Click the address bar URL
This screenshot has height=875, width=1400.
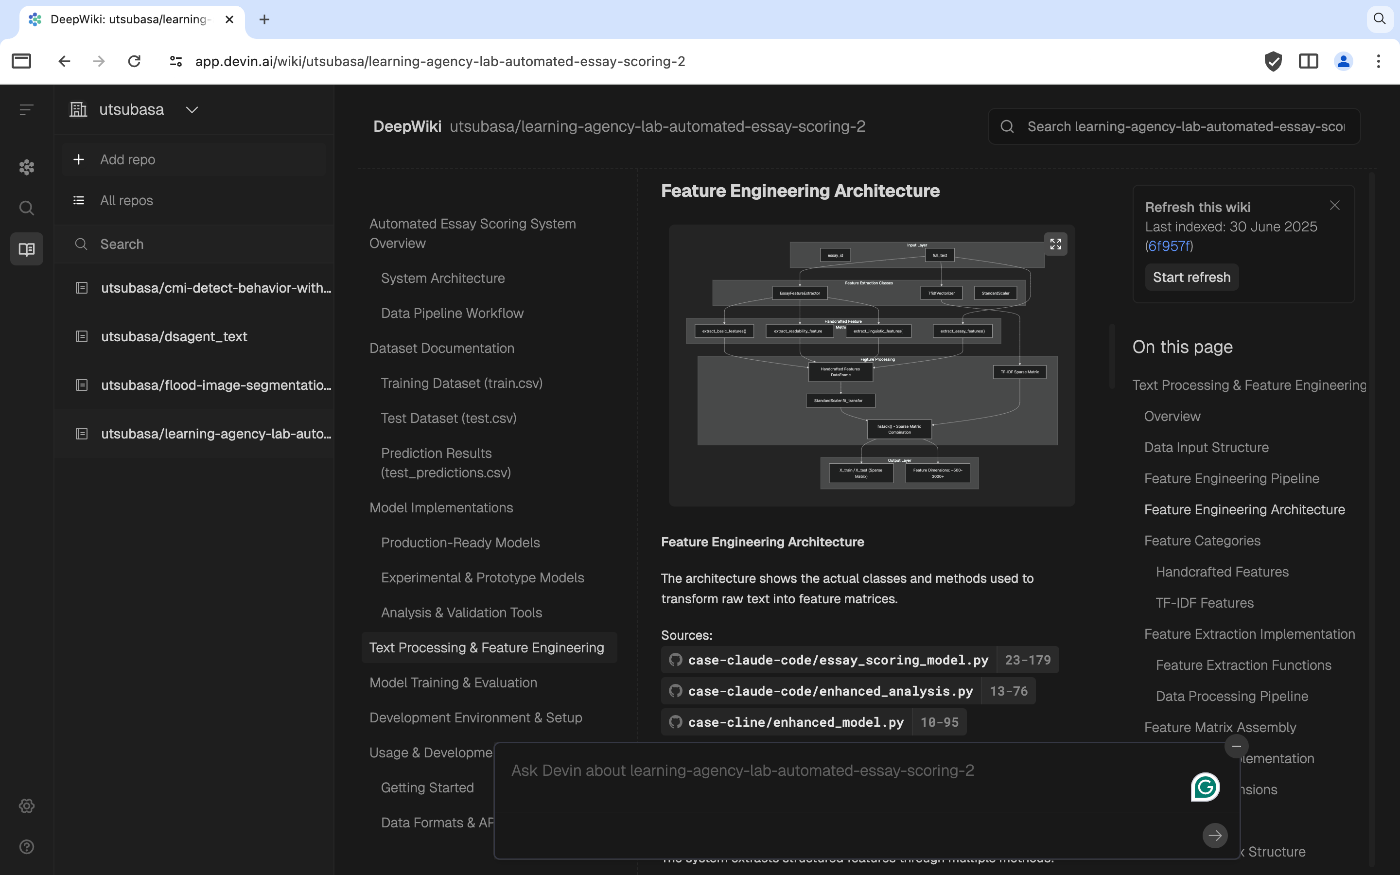pyautogui.click(x=440, y=61)
